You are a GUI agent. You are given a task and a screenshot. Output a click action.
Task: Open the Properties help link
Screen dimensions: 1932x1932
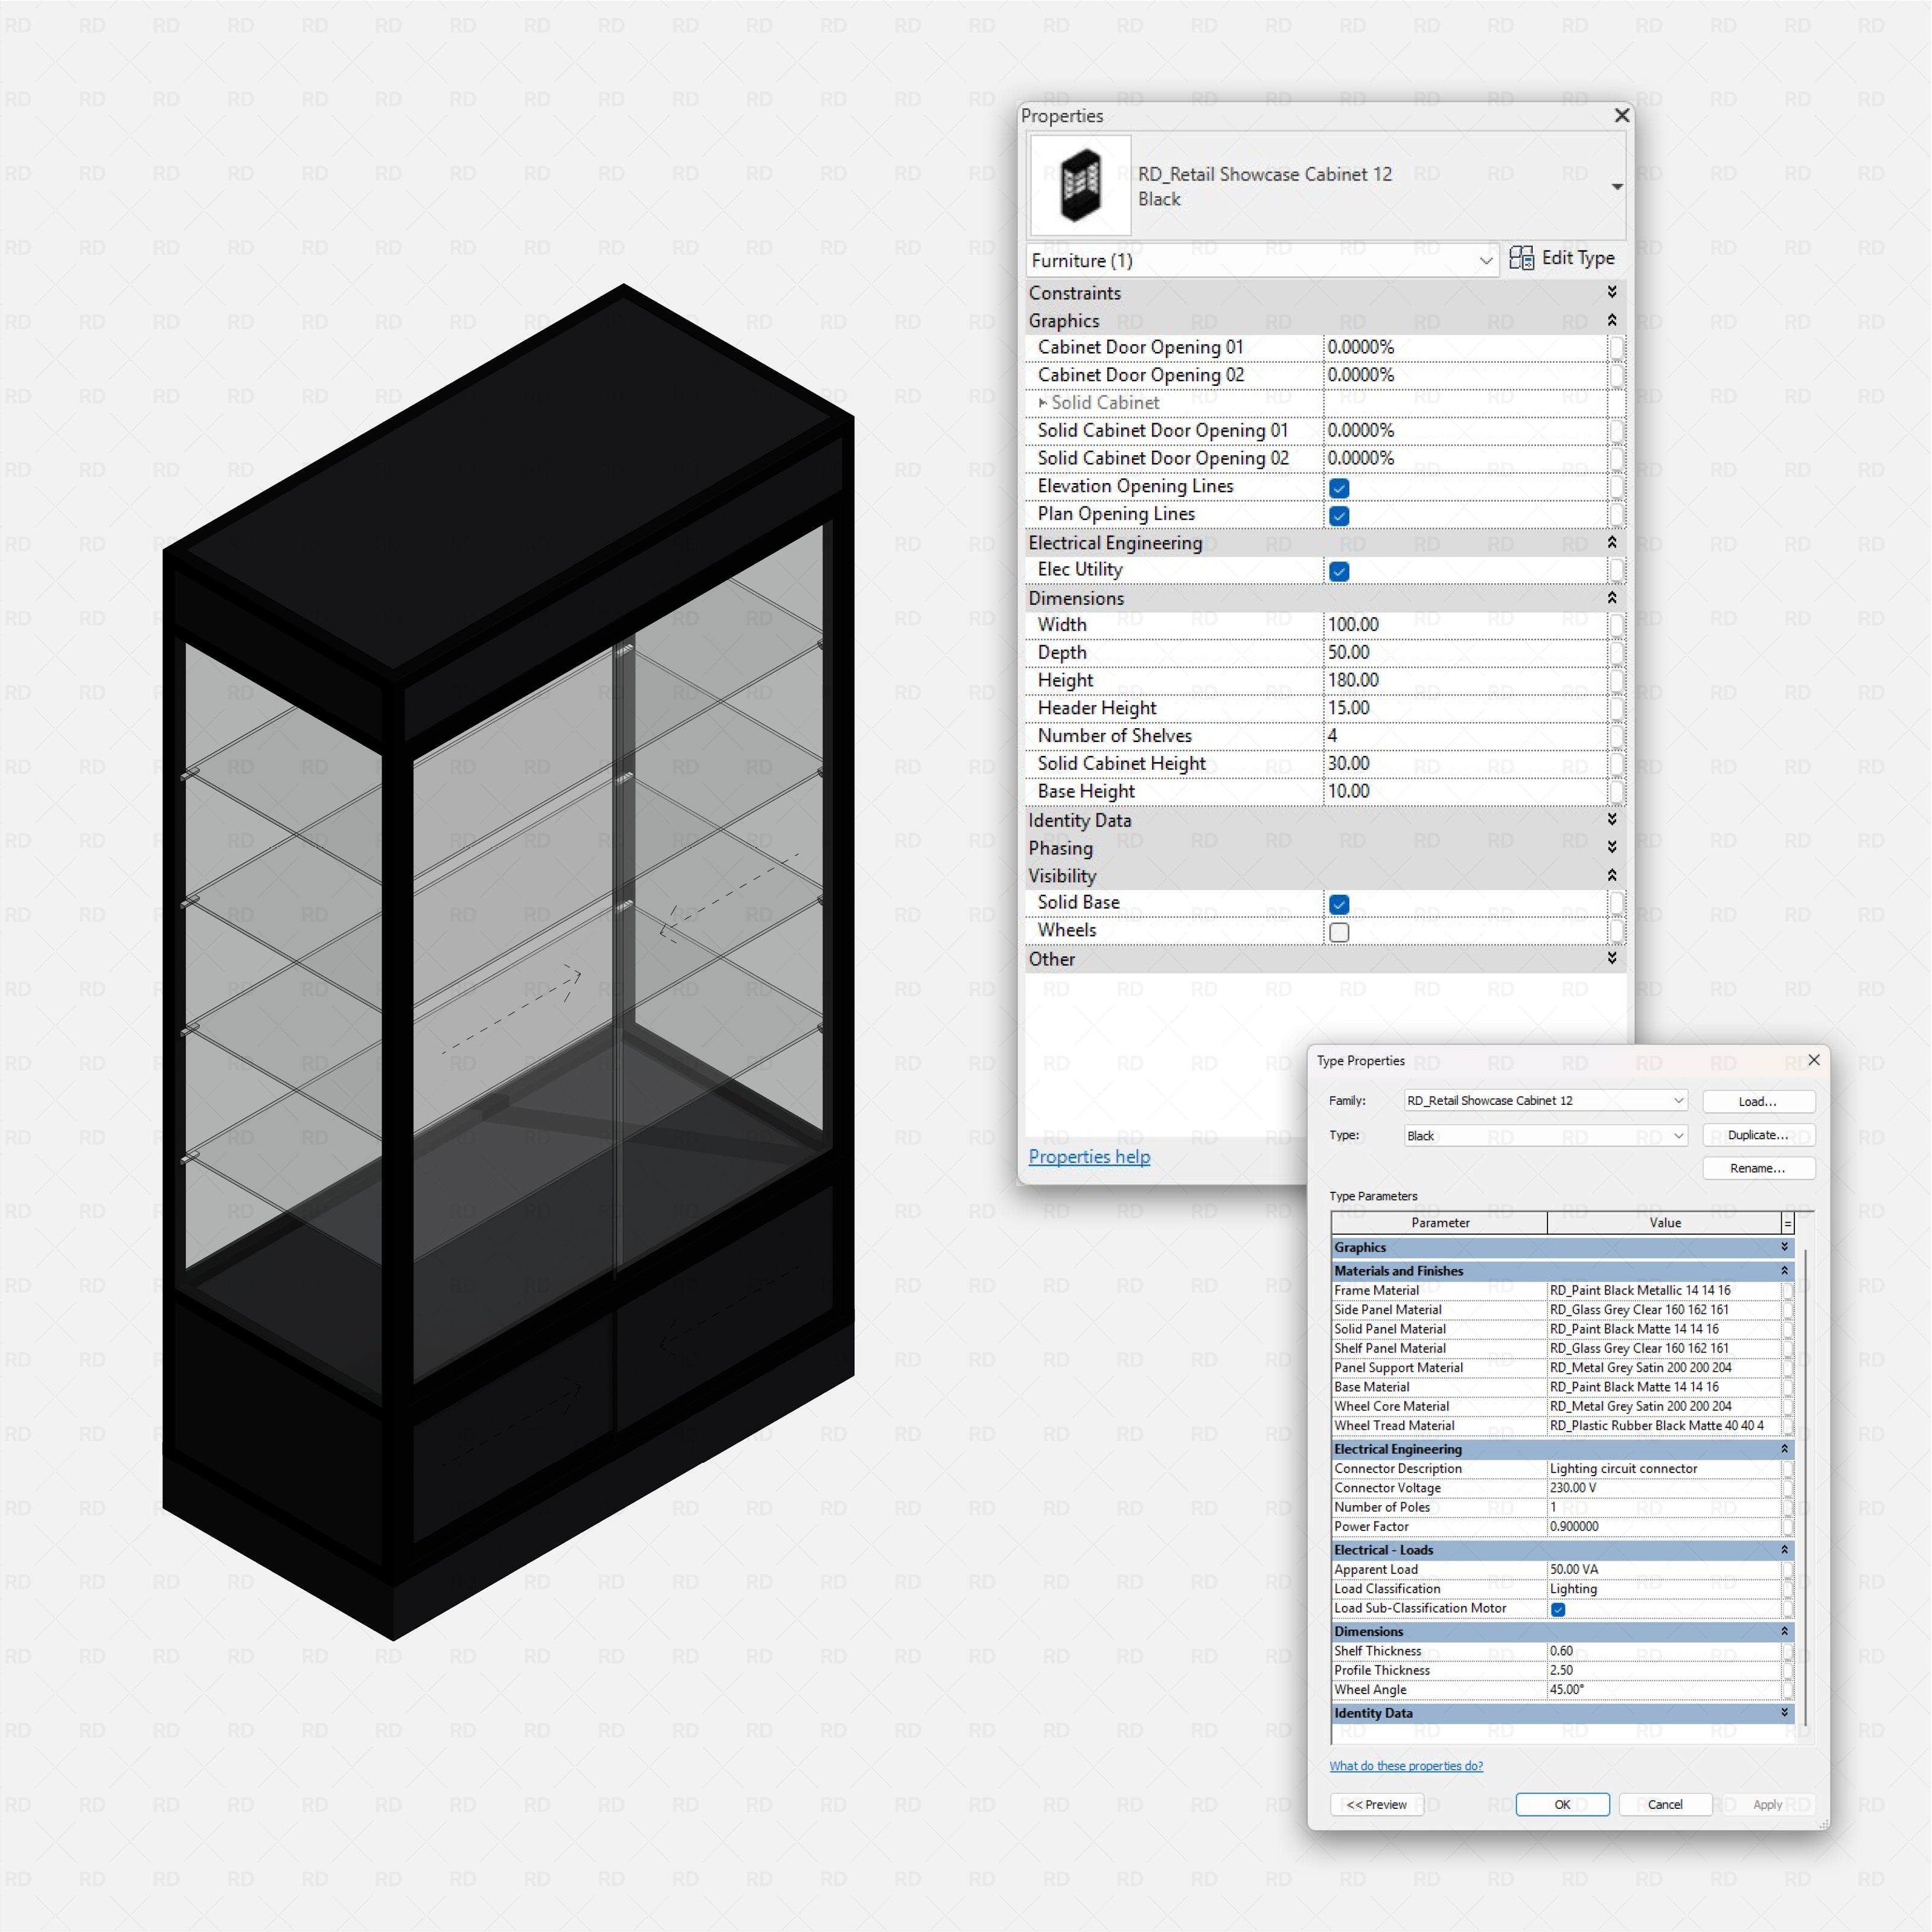[x=1089, y=1156]
